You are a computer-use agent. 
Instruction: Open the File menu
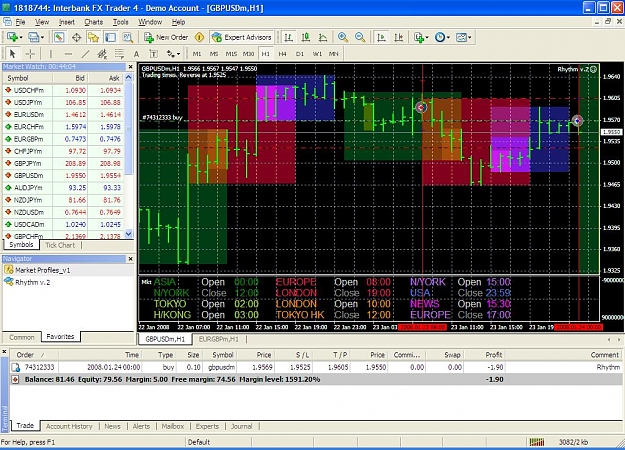[x=20, y=22]
